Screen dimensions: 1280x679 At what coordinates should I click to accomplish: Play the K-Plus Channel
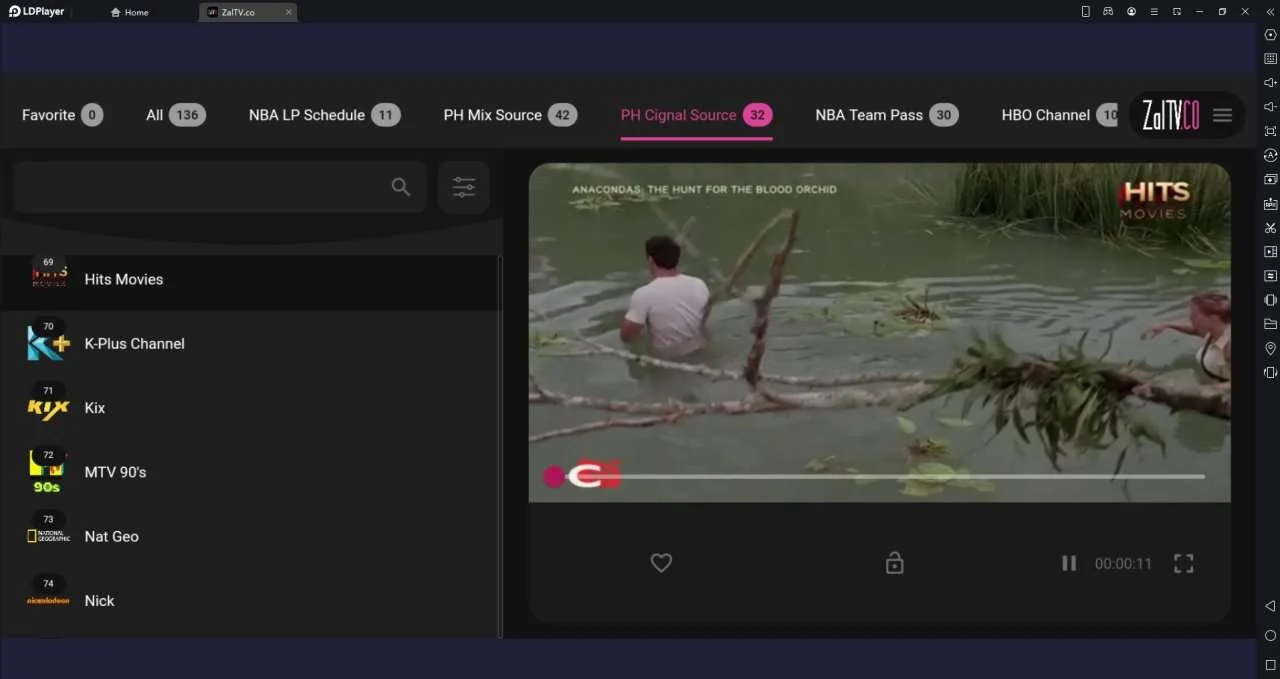[249, 343]
